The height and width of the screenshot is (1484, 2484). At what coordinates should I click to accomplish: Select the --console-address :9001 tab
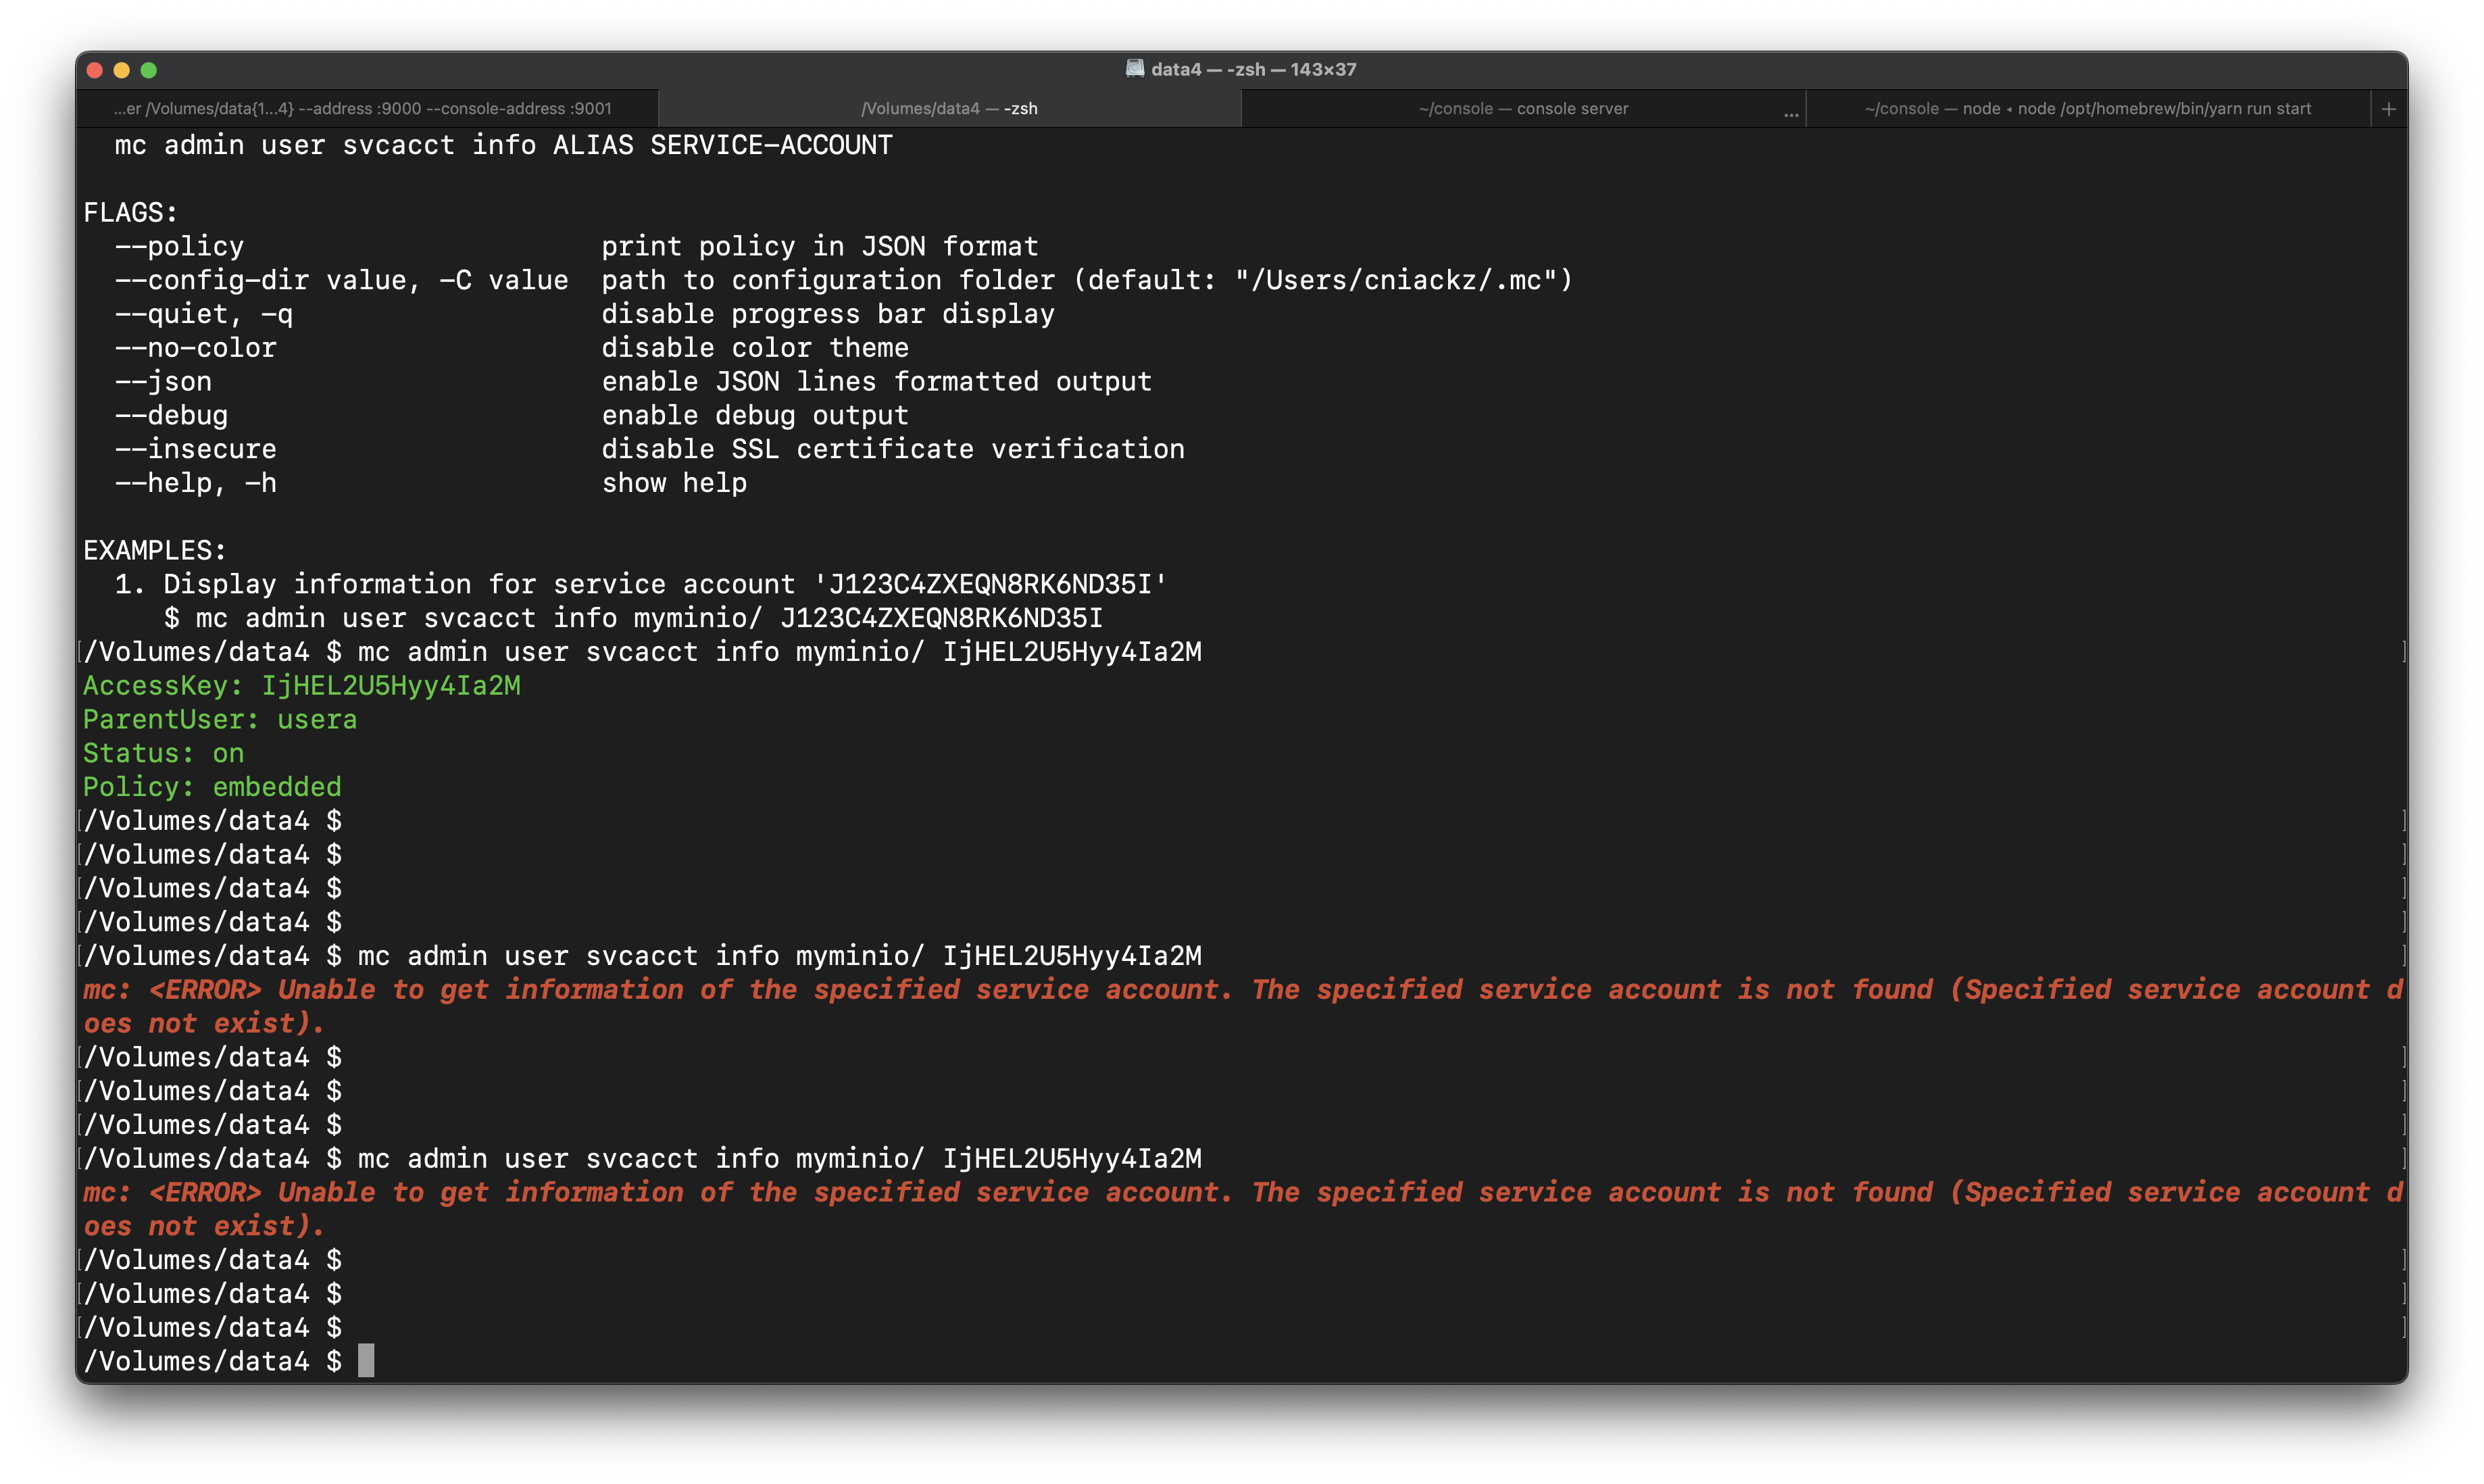pyautogui.click(x=362, y=109)
